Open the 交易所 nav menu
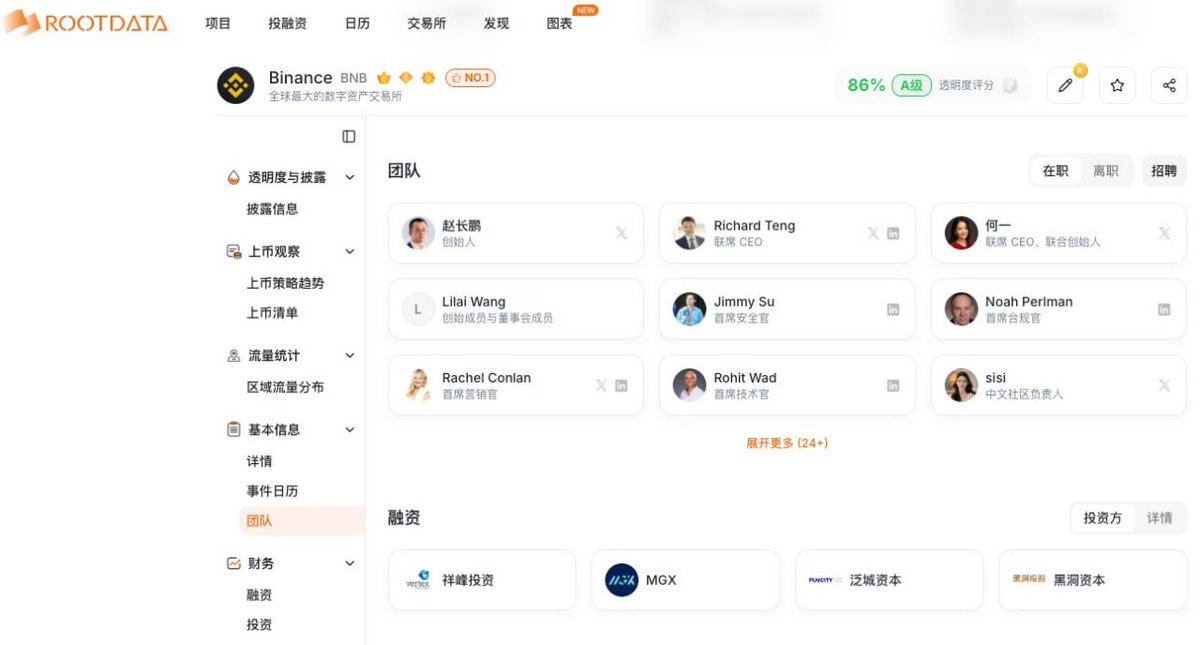Screen dimensions: 1200x645 click(x=427, y=23)
